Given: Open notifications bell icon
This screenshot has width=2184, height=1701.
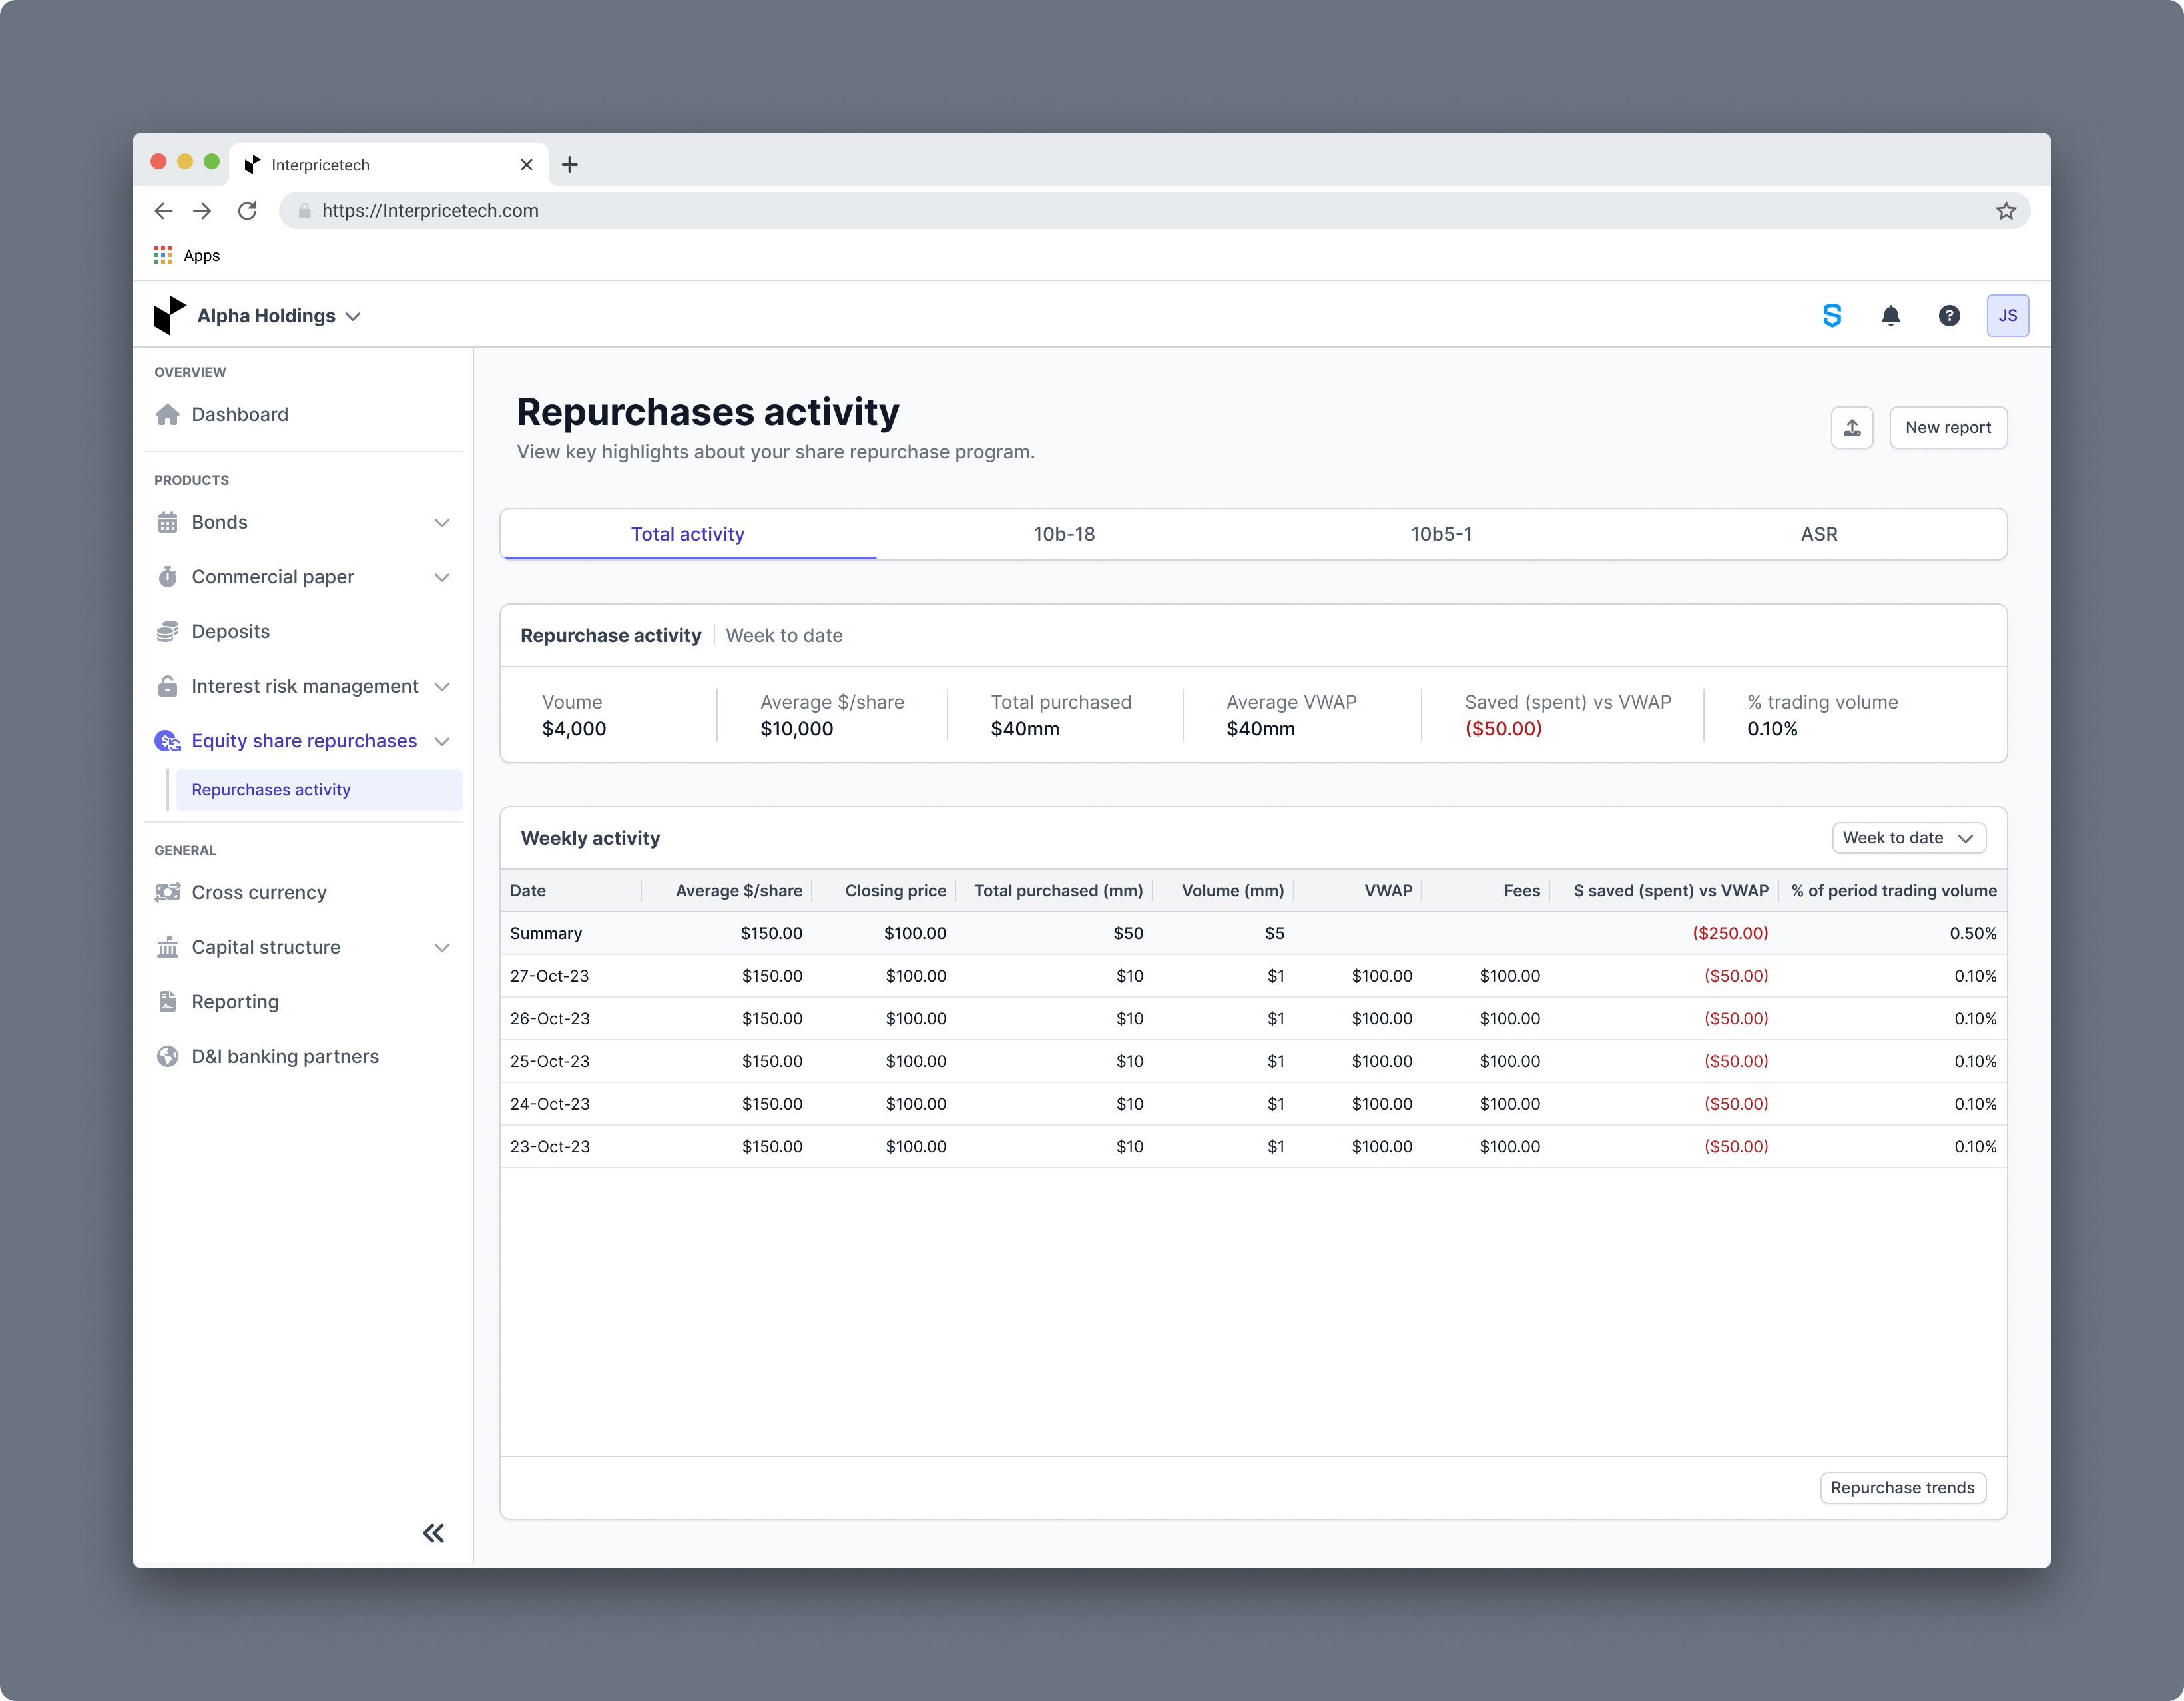Looking at the screenshot, I should click(1890, 316).
